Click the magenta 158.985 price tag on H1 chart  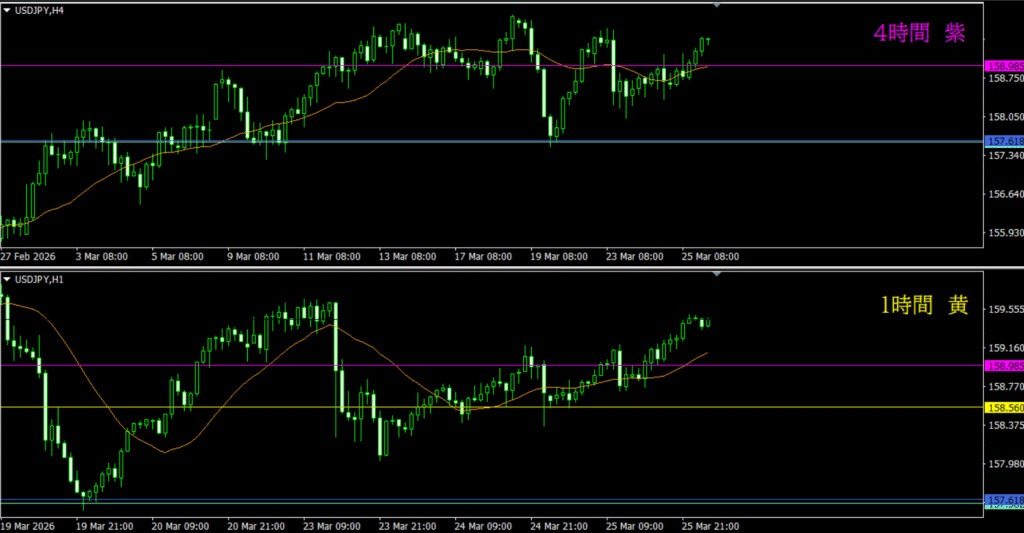coord(1004,366)
